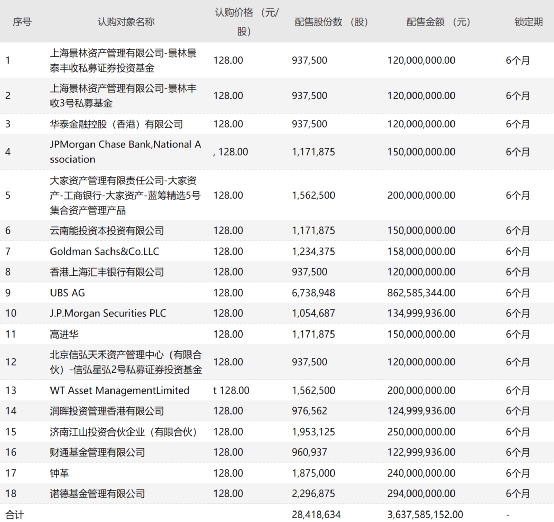
Task: Click the 认购对象名称 column header
Action: pos(126,22)
